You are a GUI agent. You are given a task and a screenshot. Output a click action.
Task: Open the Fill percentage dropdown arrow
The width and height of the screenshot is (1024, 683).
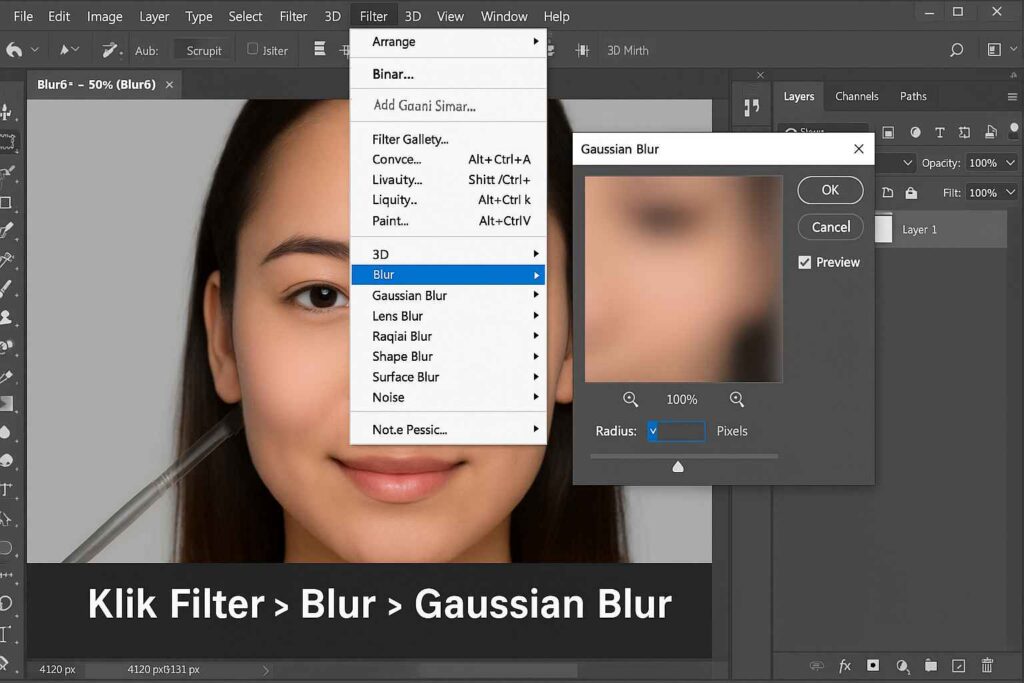[x=1011, y=193]
